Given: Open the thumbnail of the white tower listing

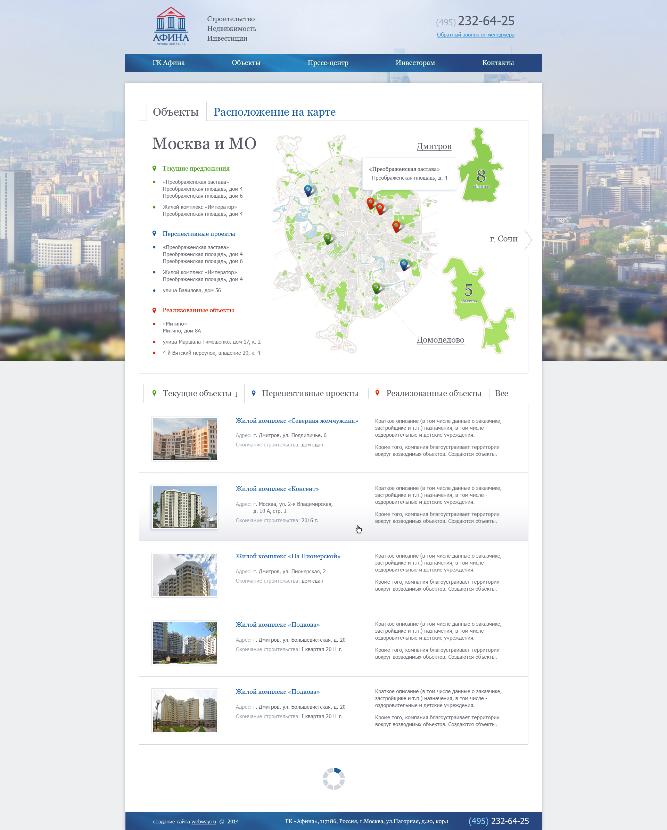Looking at the screenshot, I should pyautogui.click(x=184, y=507).
